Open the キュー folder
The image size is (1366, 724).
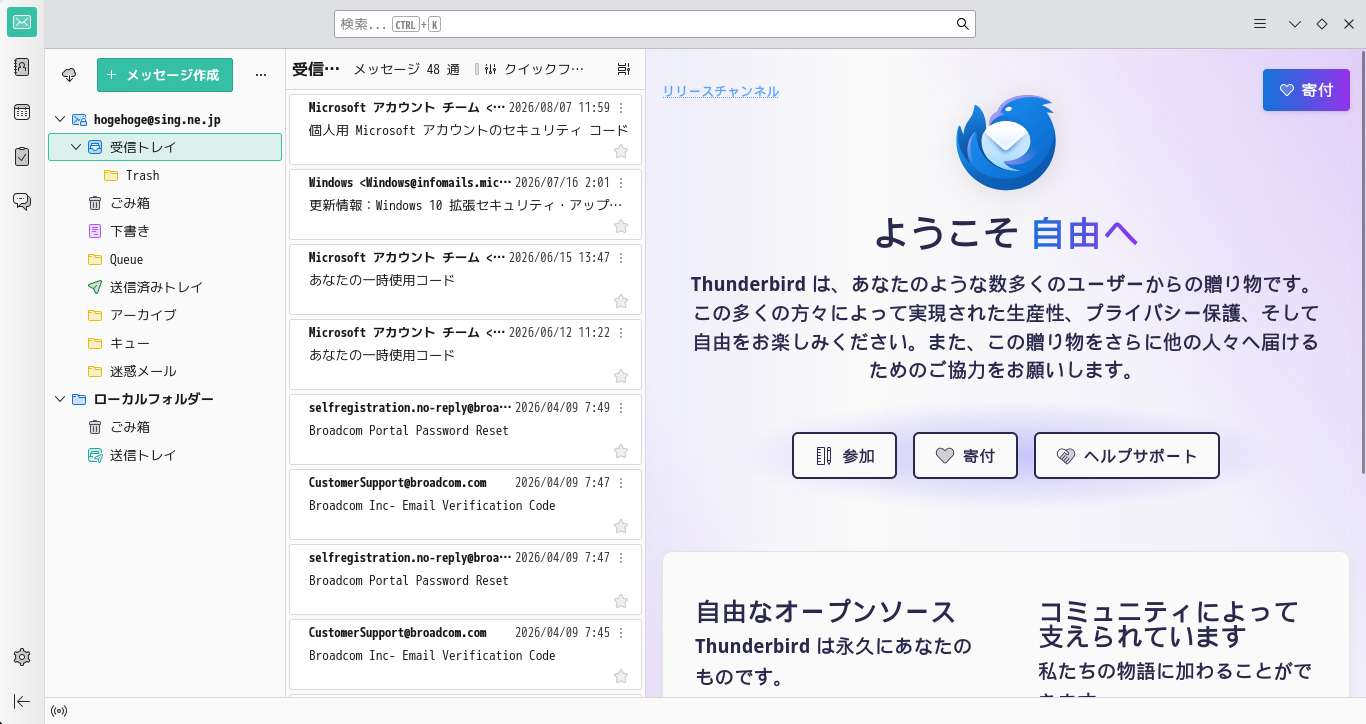pos(165,343)
